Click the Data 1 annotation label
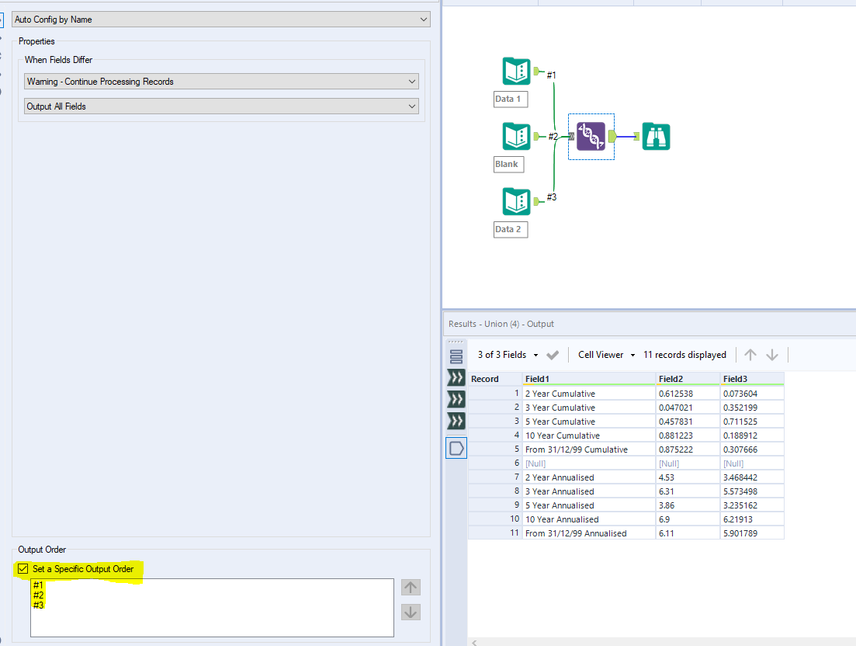The image size is (856, 646). click(x=510, y=99)
